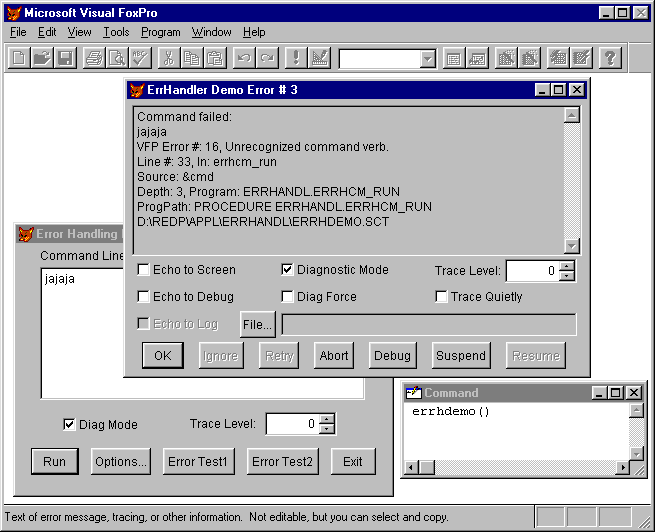Click the Report Wizard toolbar icon
This screenshot has width=655, height=532.
pyautogui.click(x=529, y=58)
